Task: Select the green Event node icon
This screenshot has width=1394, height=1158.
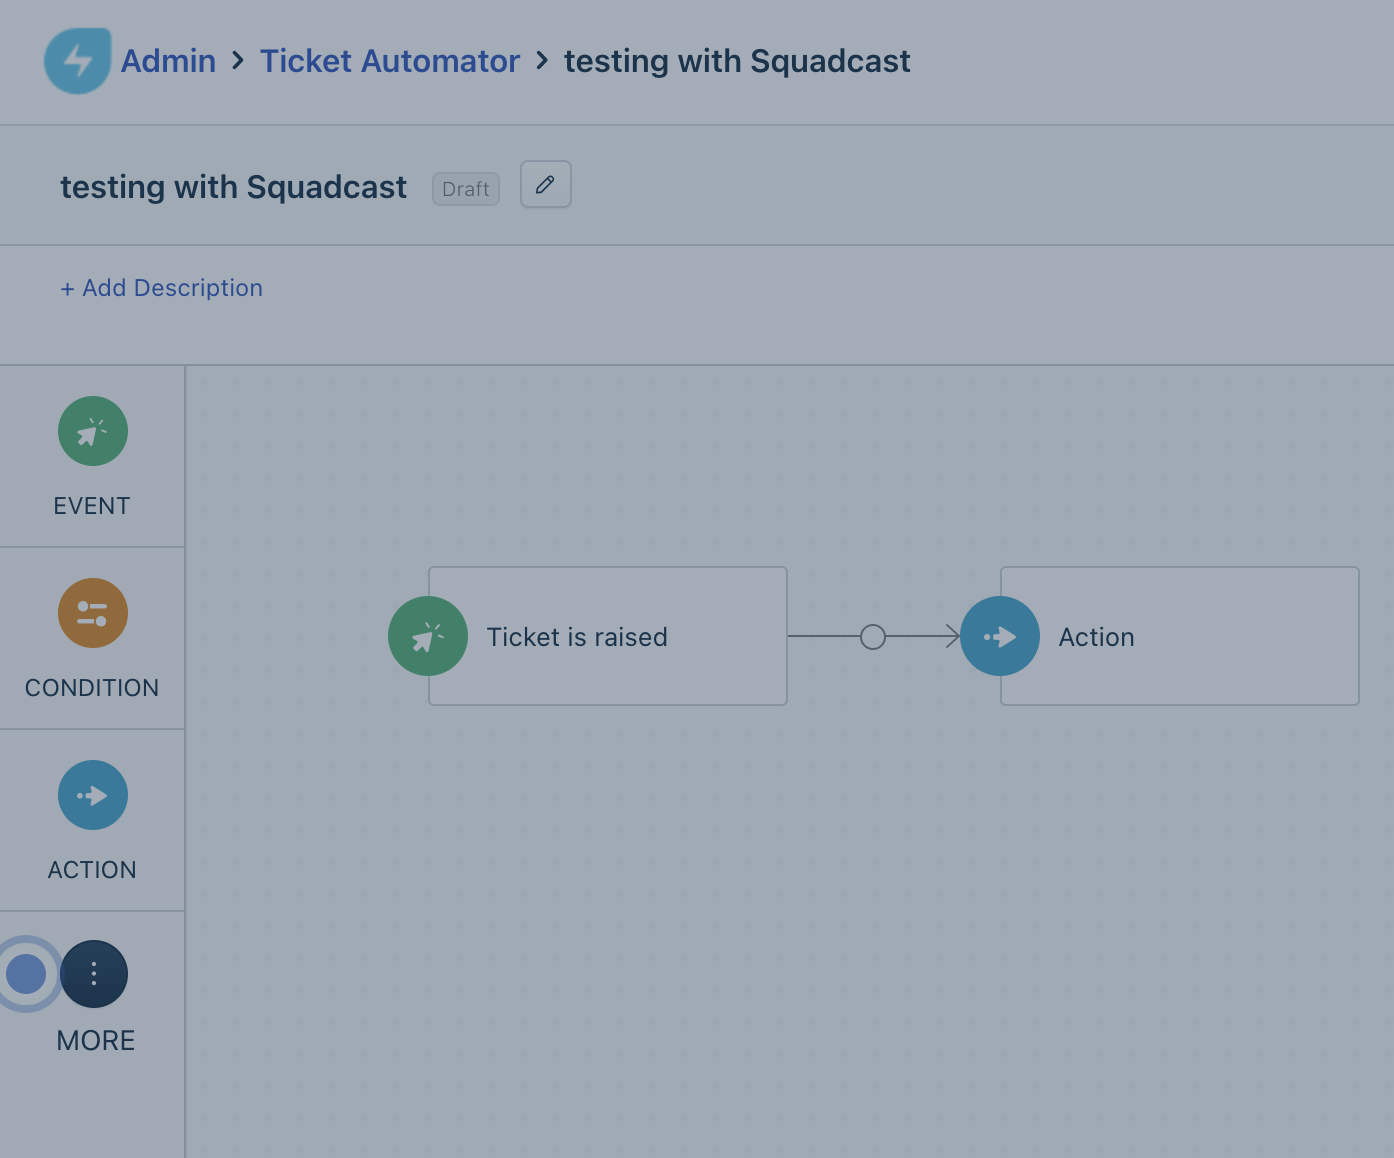Action: pyautogui.click(x=92, y=431)
